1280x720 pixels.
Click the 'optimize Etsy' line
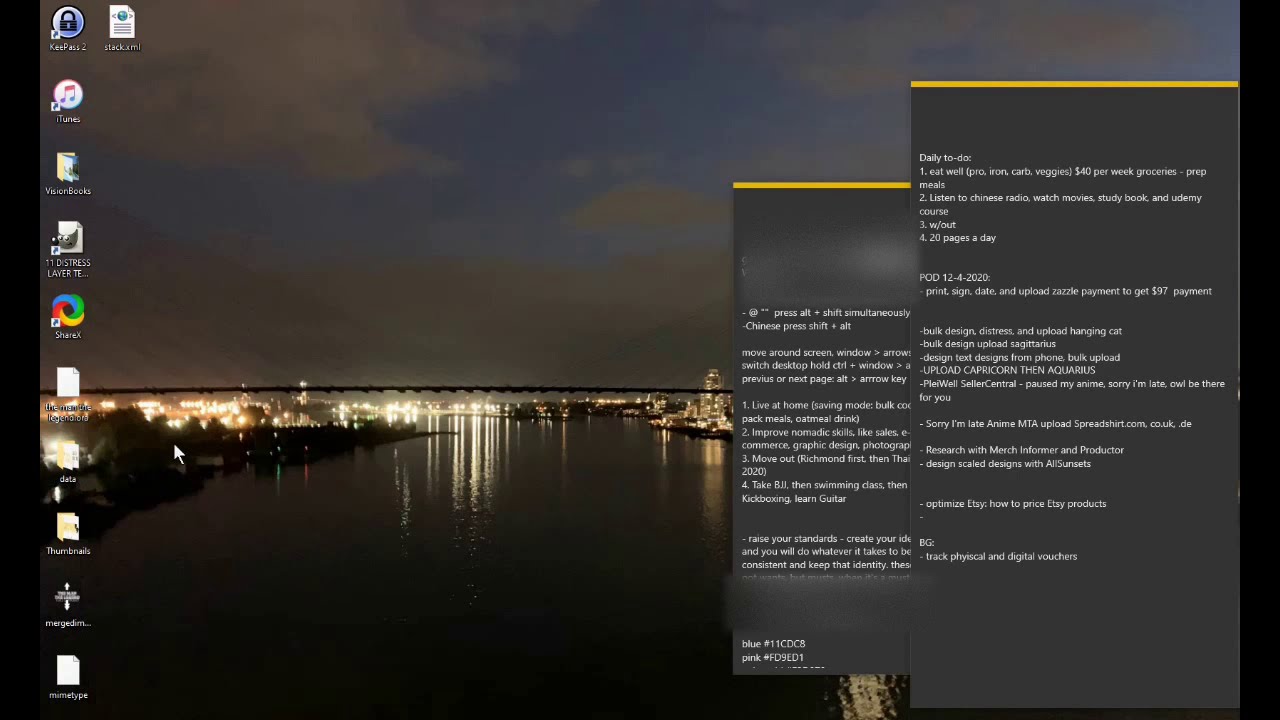point(1013,504)
